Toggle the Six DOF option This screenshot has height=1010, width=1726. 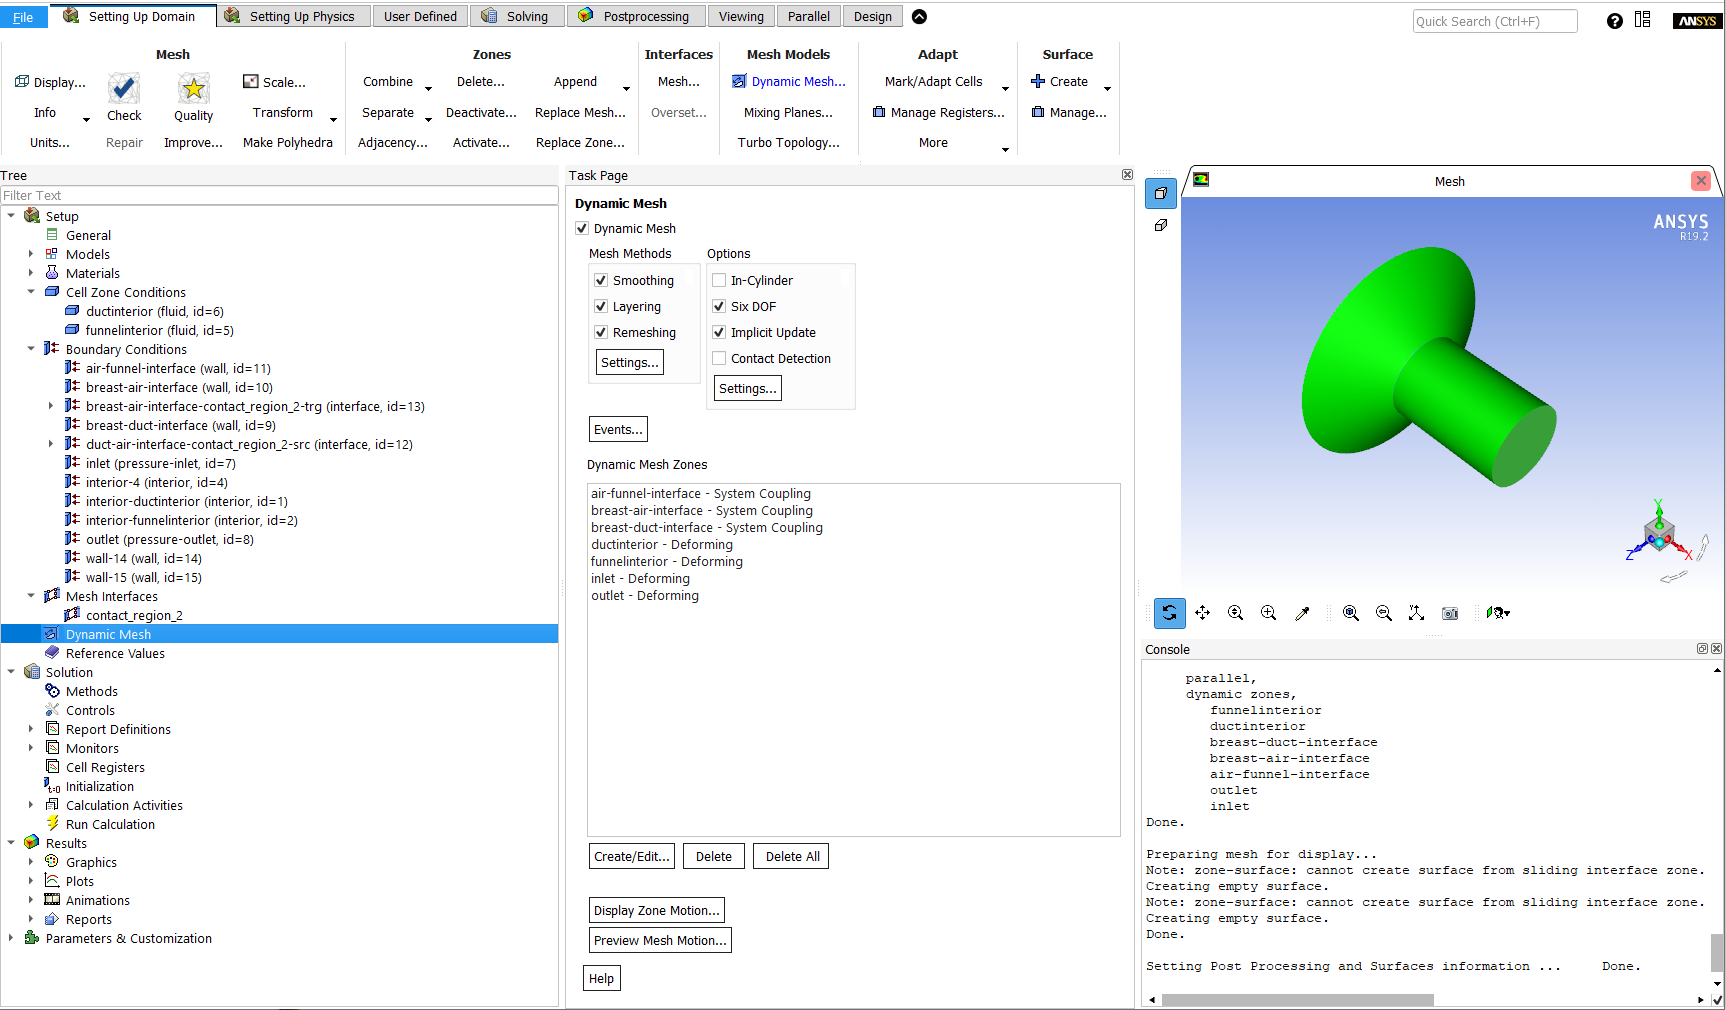(719, 307)
